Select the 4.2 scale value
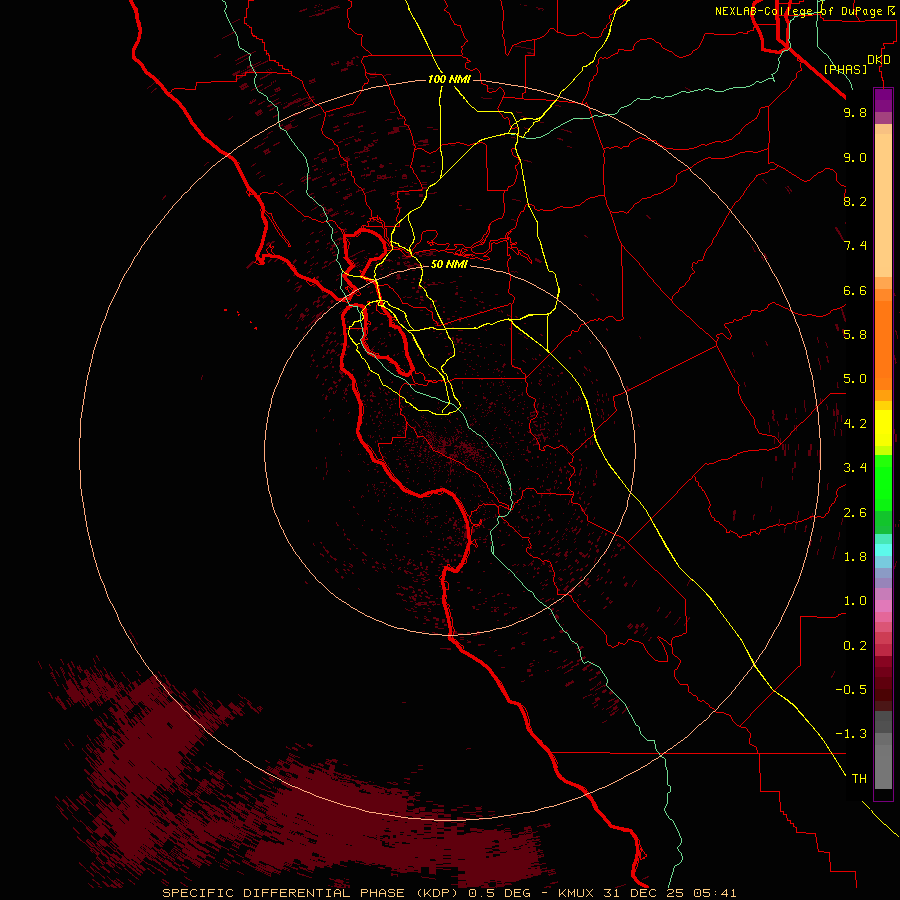 click(855, 424)
